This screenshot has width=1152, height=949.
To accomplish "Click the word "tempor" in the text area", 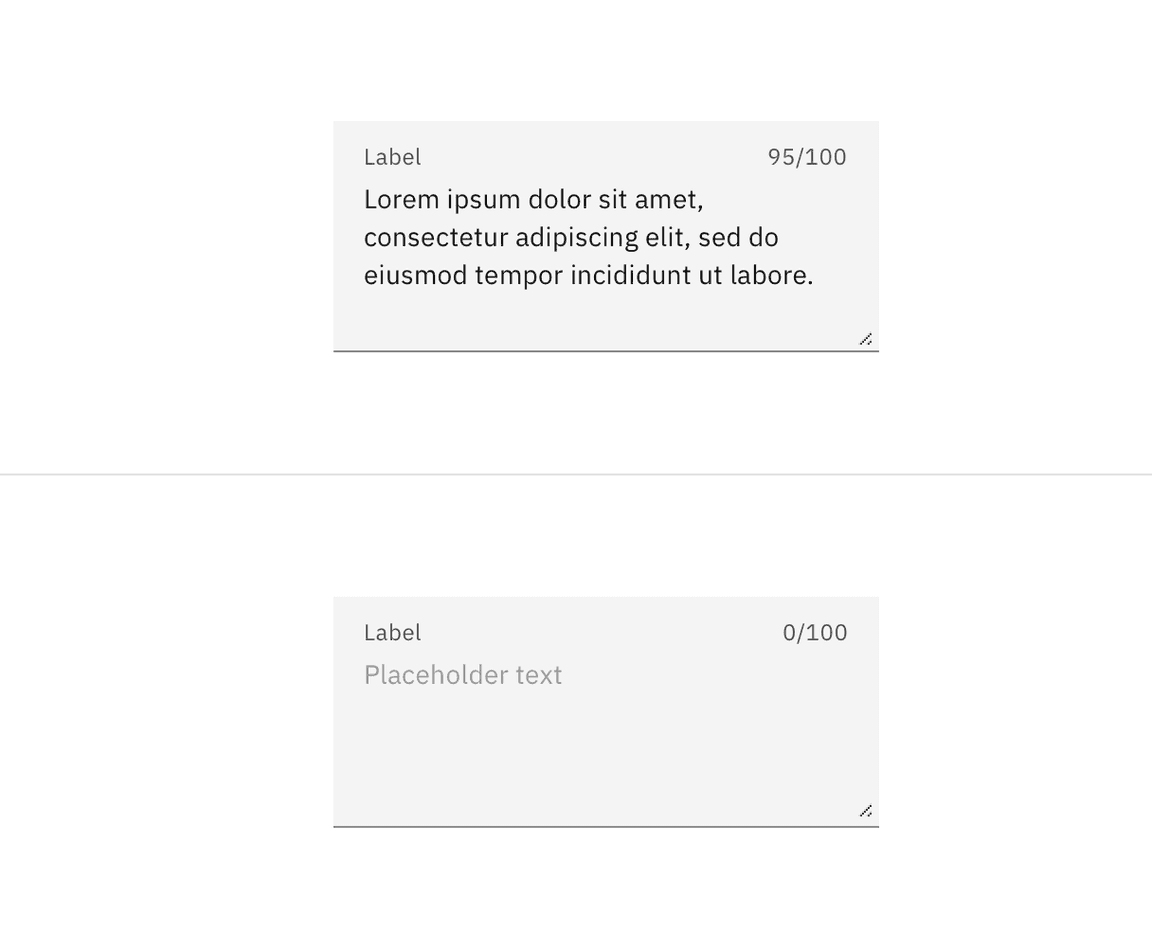I will 518,276.
